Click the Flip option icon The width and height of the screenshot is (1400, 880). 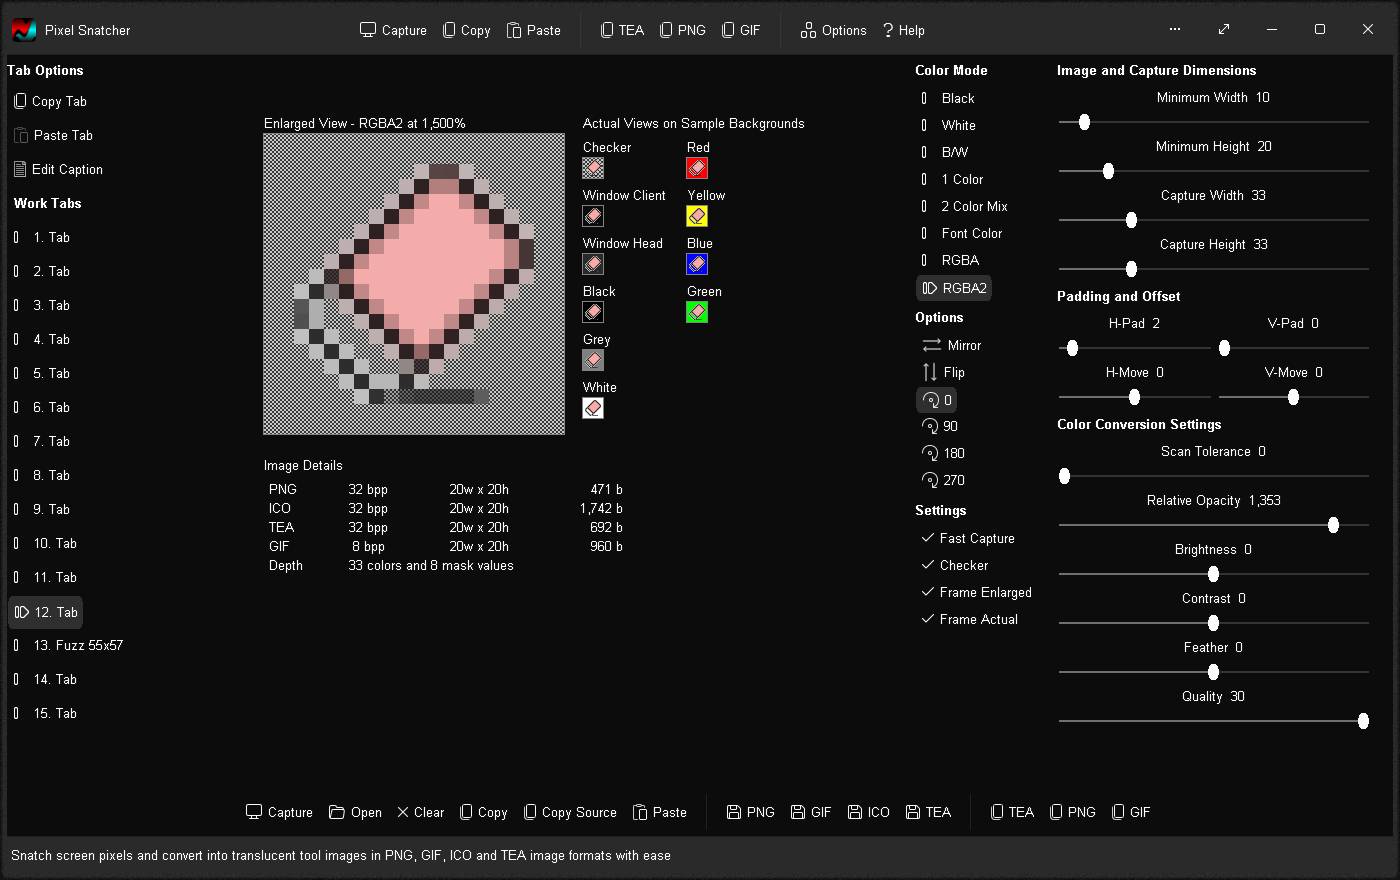tap(930, 372)
